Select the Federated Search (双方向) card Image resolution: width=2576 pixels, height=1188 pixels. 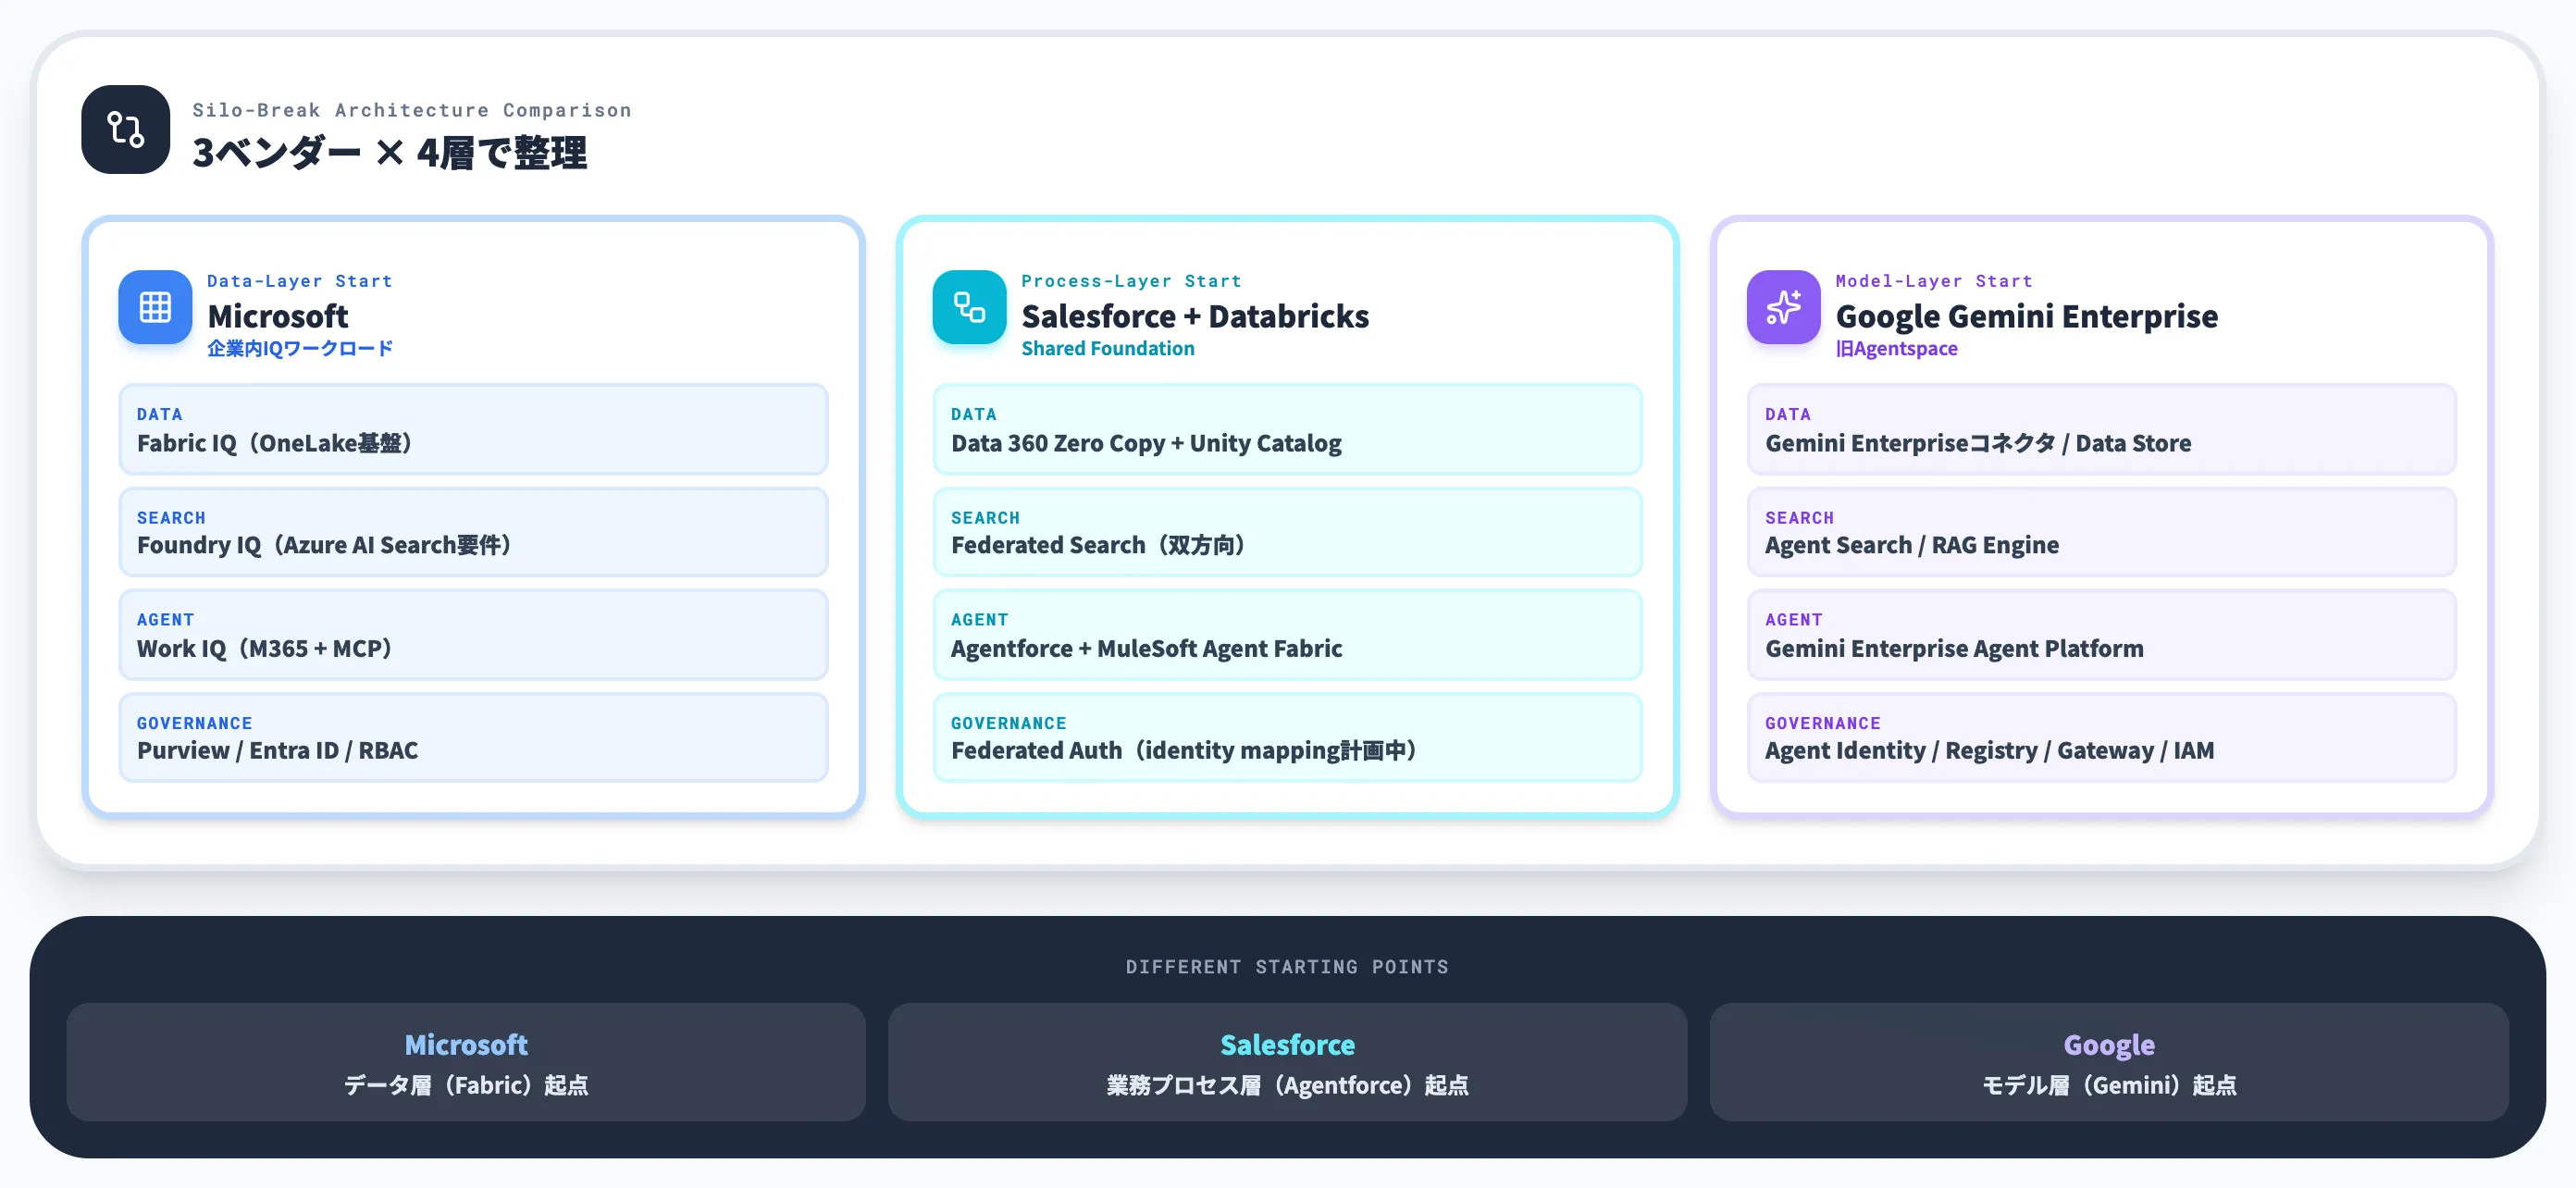click(1287, 532)
